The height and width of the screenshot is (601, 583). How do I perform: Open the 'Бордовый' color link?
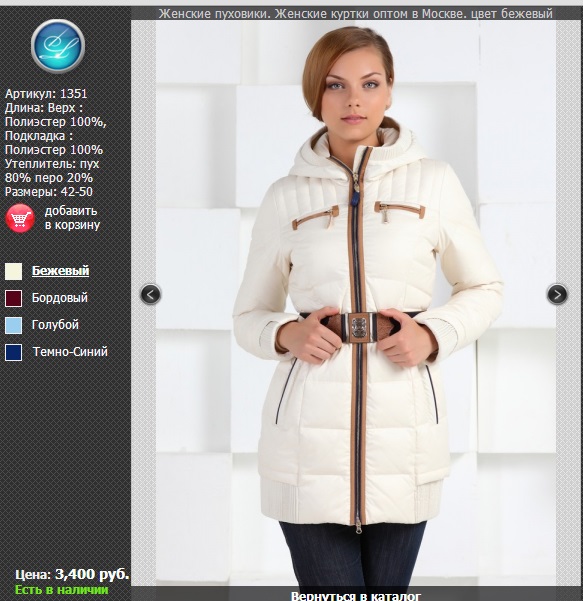pos(60,298)
